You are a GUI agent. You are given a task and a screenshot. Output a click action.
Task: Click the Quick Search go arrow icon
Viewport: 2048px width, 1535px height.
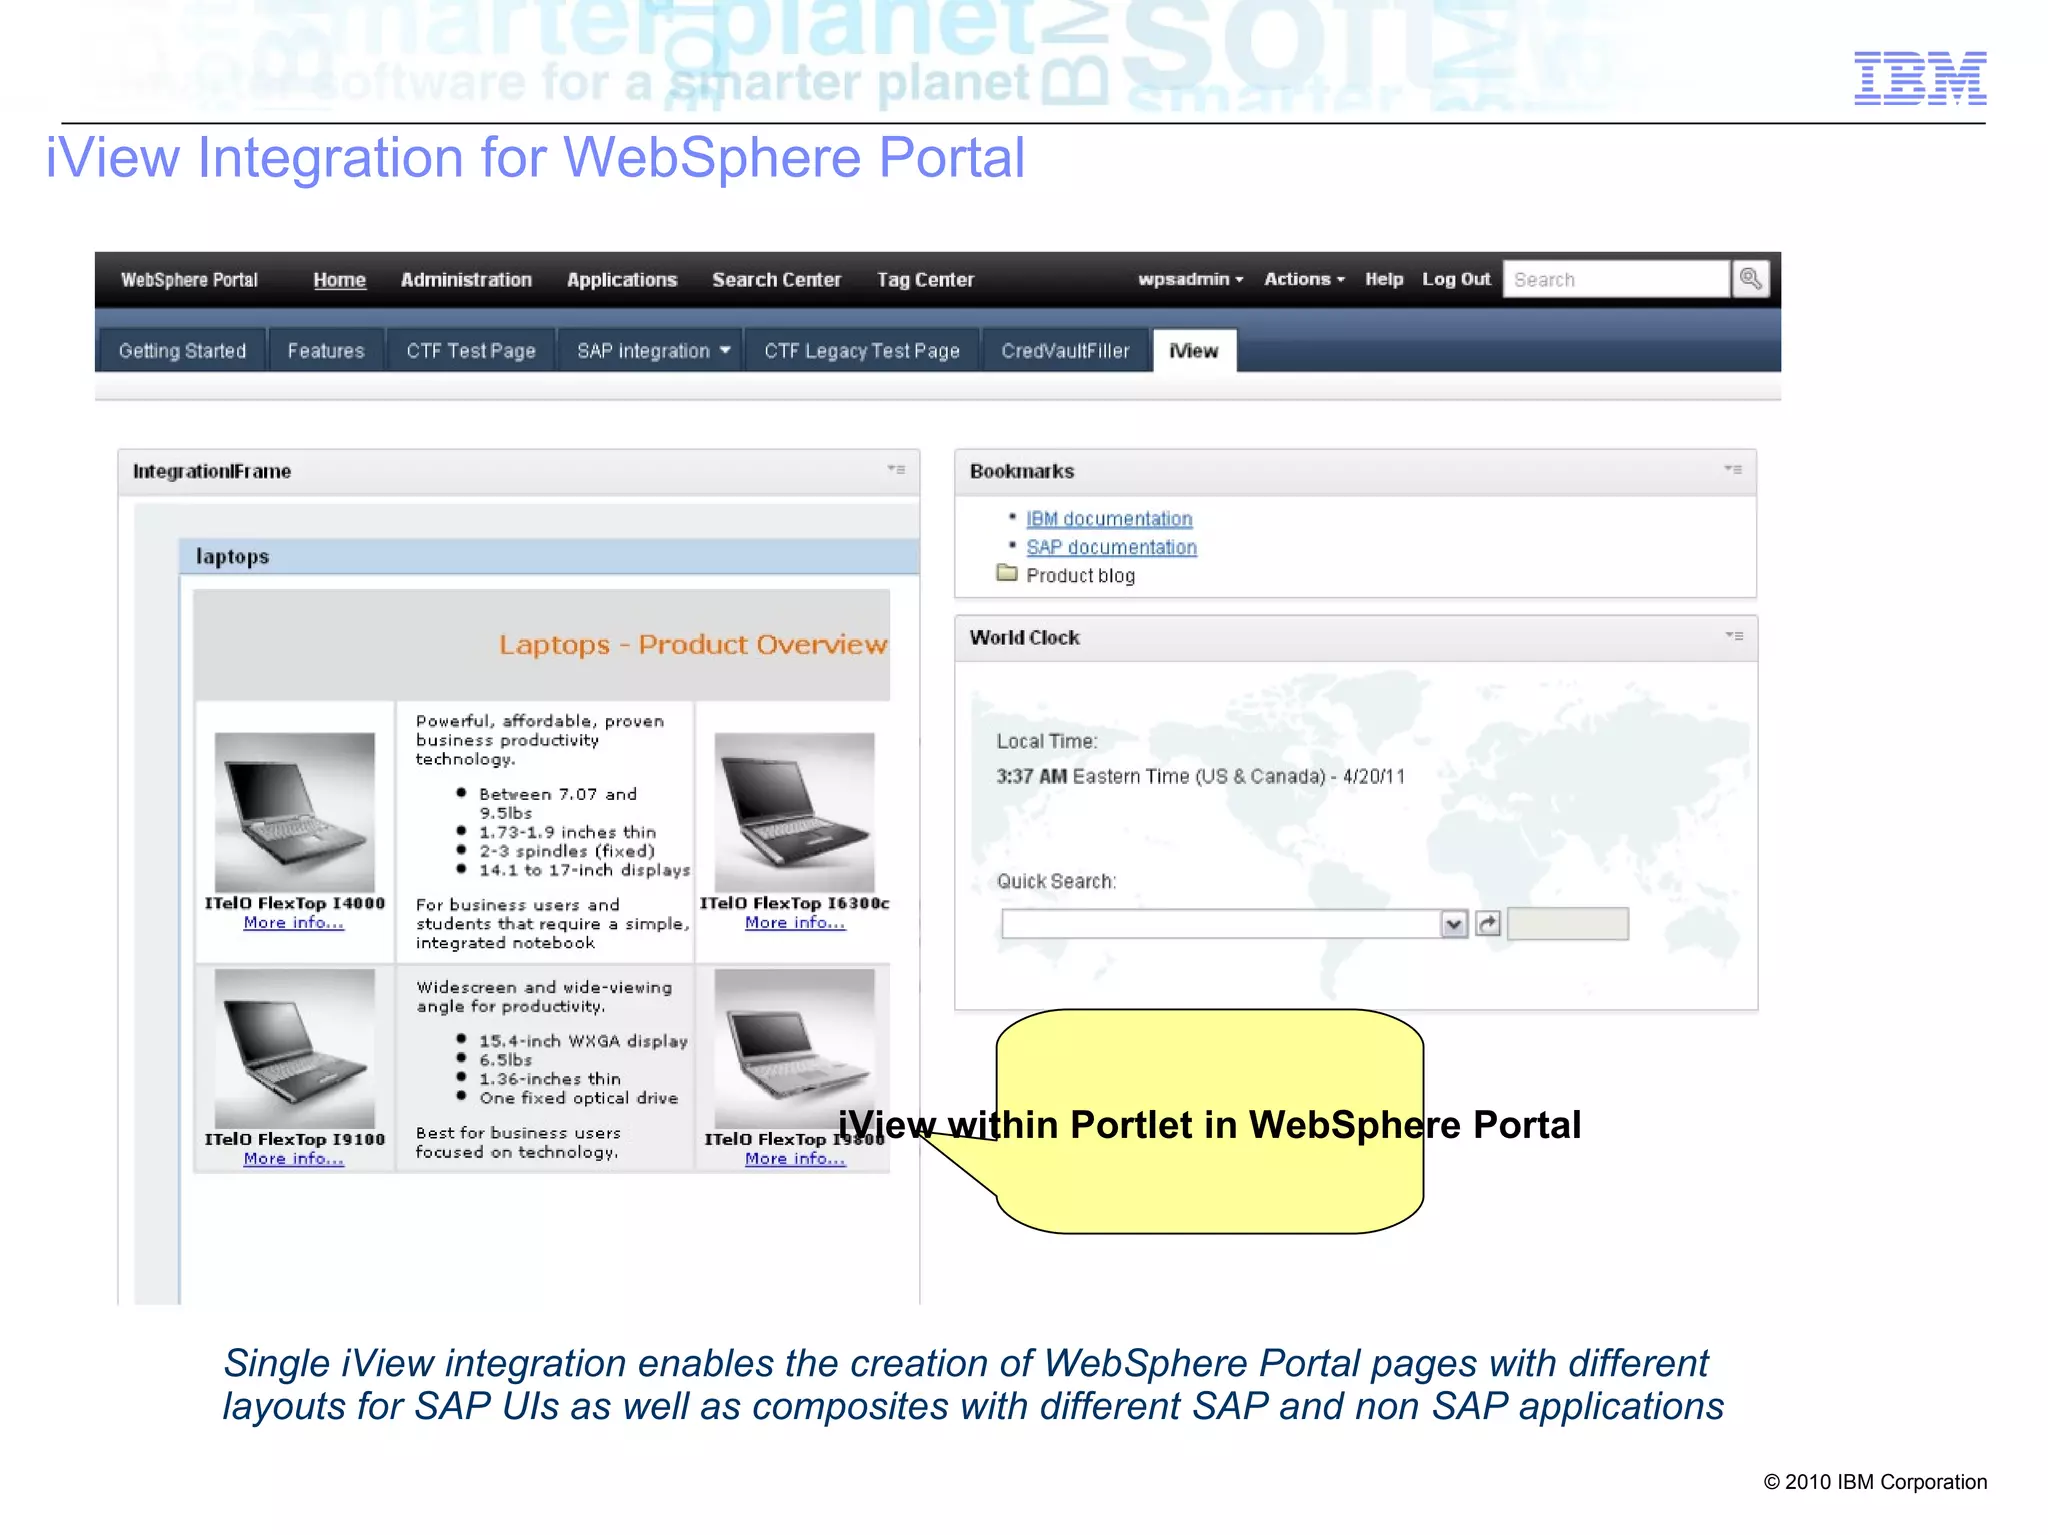click(1488, 923)
